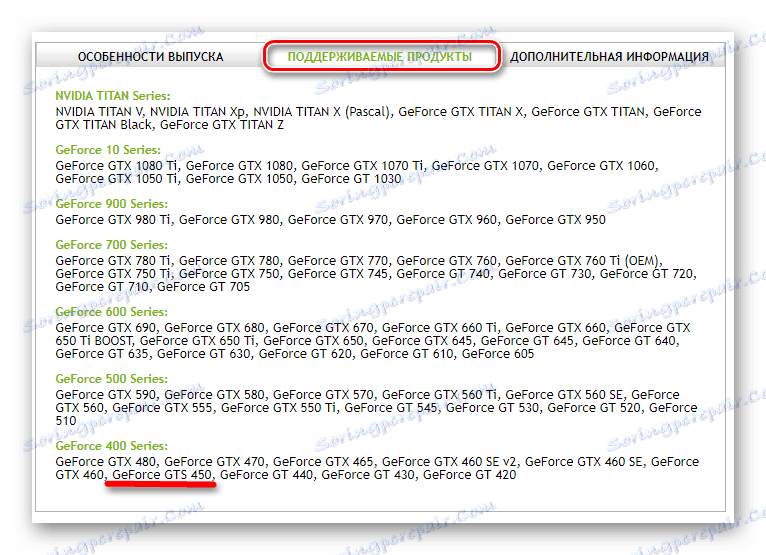This screenshot has width=766, height=555.
Task: Click the GeForce 500 Series heading
Action: click(x=111, y=379)
